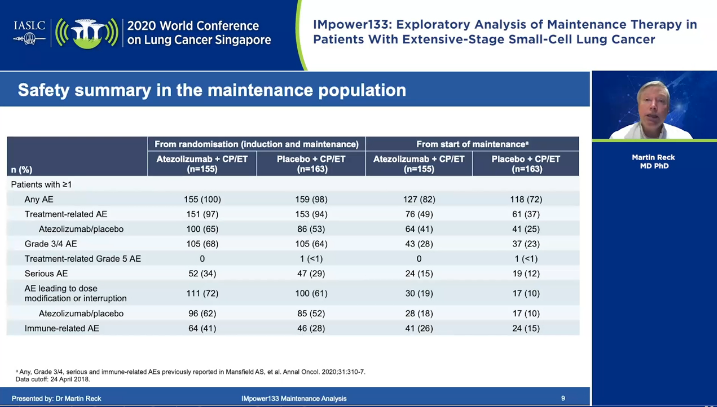The image size is (717, 407).
Task: Select 'Placebo + CP/ET' header under From randomisation
Action: coord(311,164)
